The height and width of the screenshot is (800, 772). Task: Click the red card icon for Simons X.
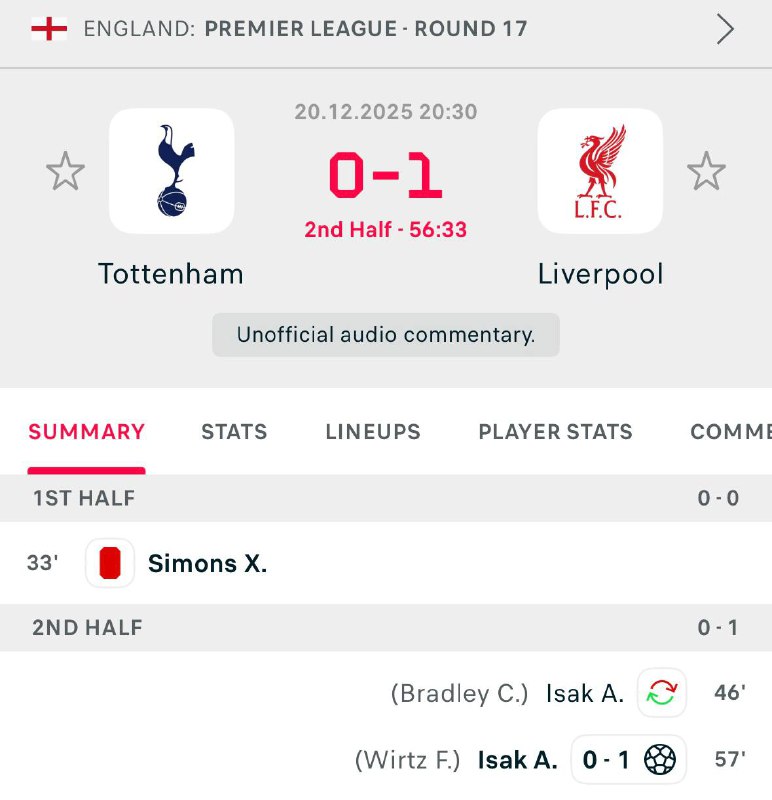tap(110, 563)
